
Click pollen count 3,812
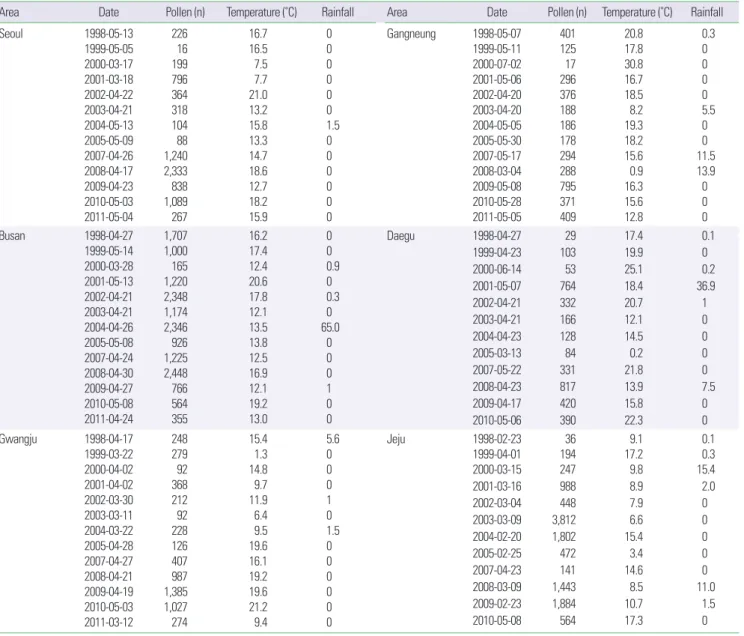[564, 520]
